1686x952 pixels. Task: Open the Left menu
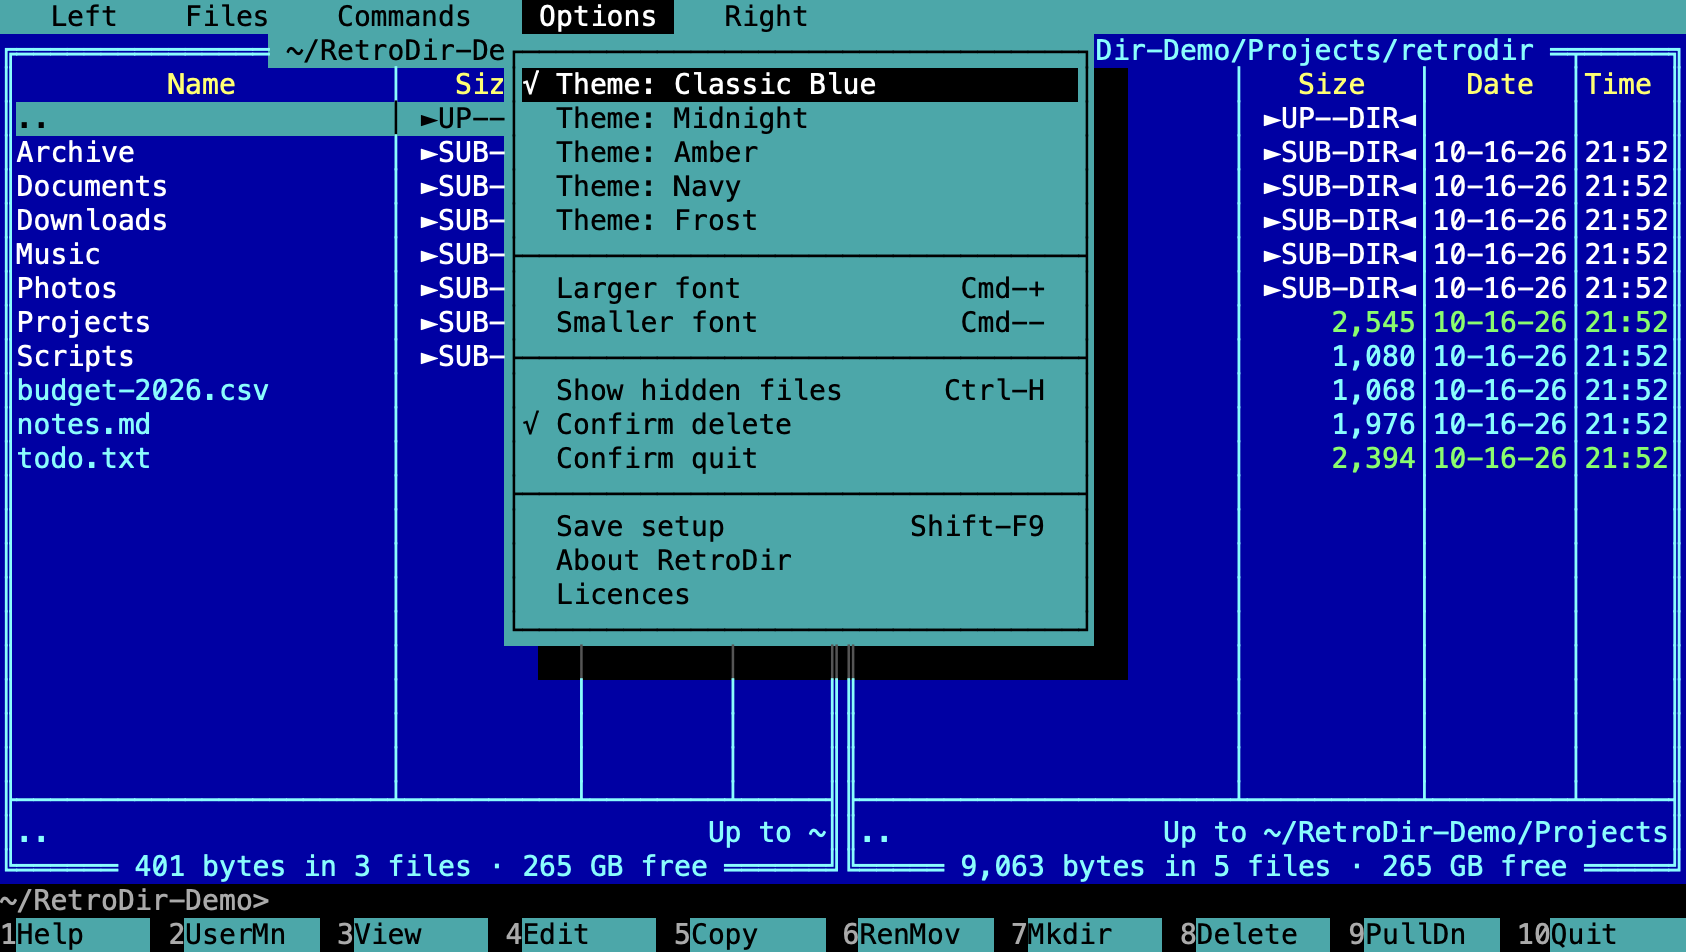click(x=84, y=17)
